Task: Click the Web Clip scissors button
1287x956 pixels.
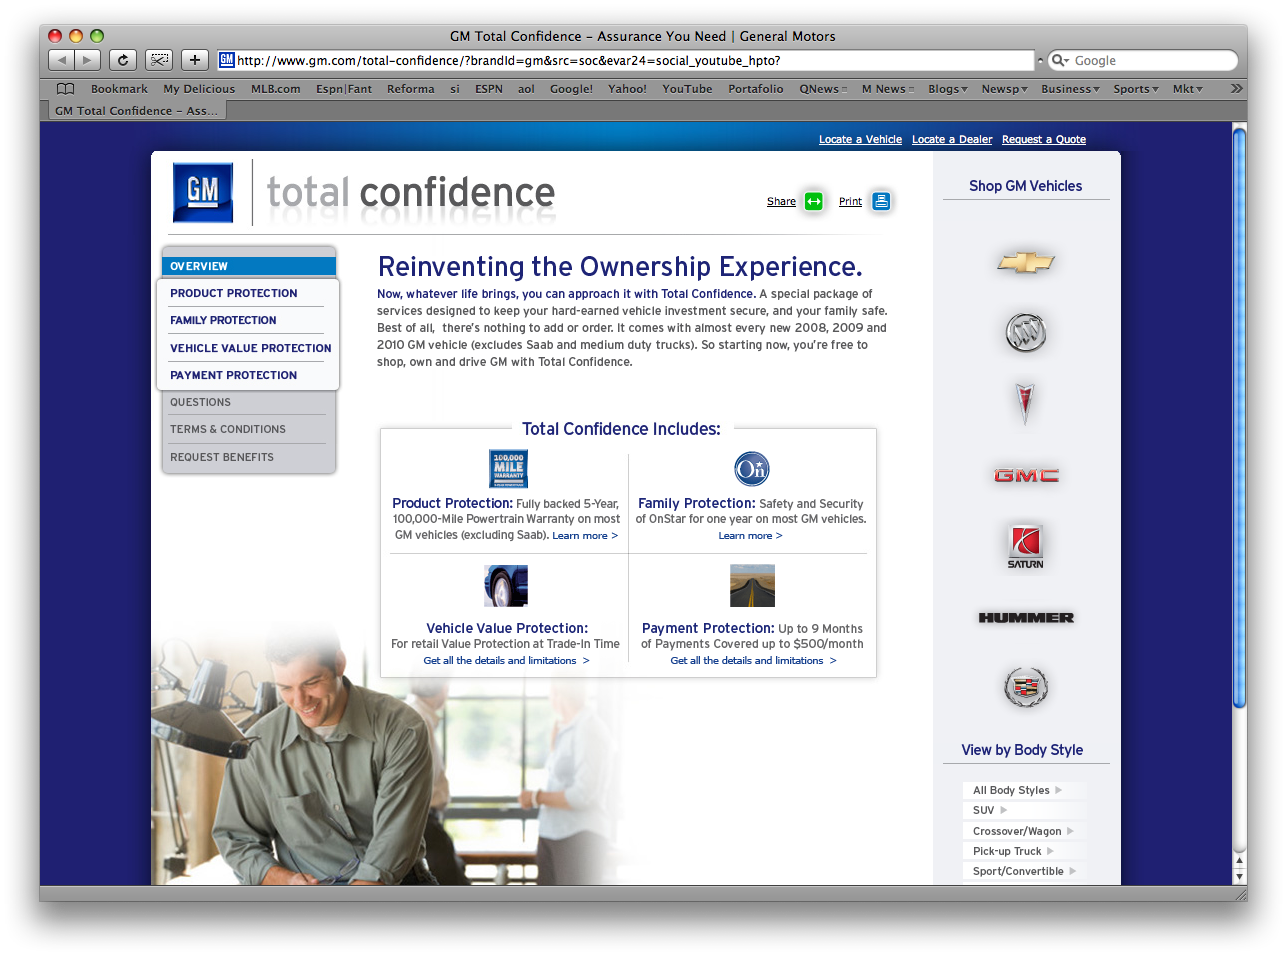Action: pos(159,60)
